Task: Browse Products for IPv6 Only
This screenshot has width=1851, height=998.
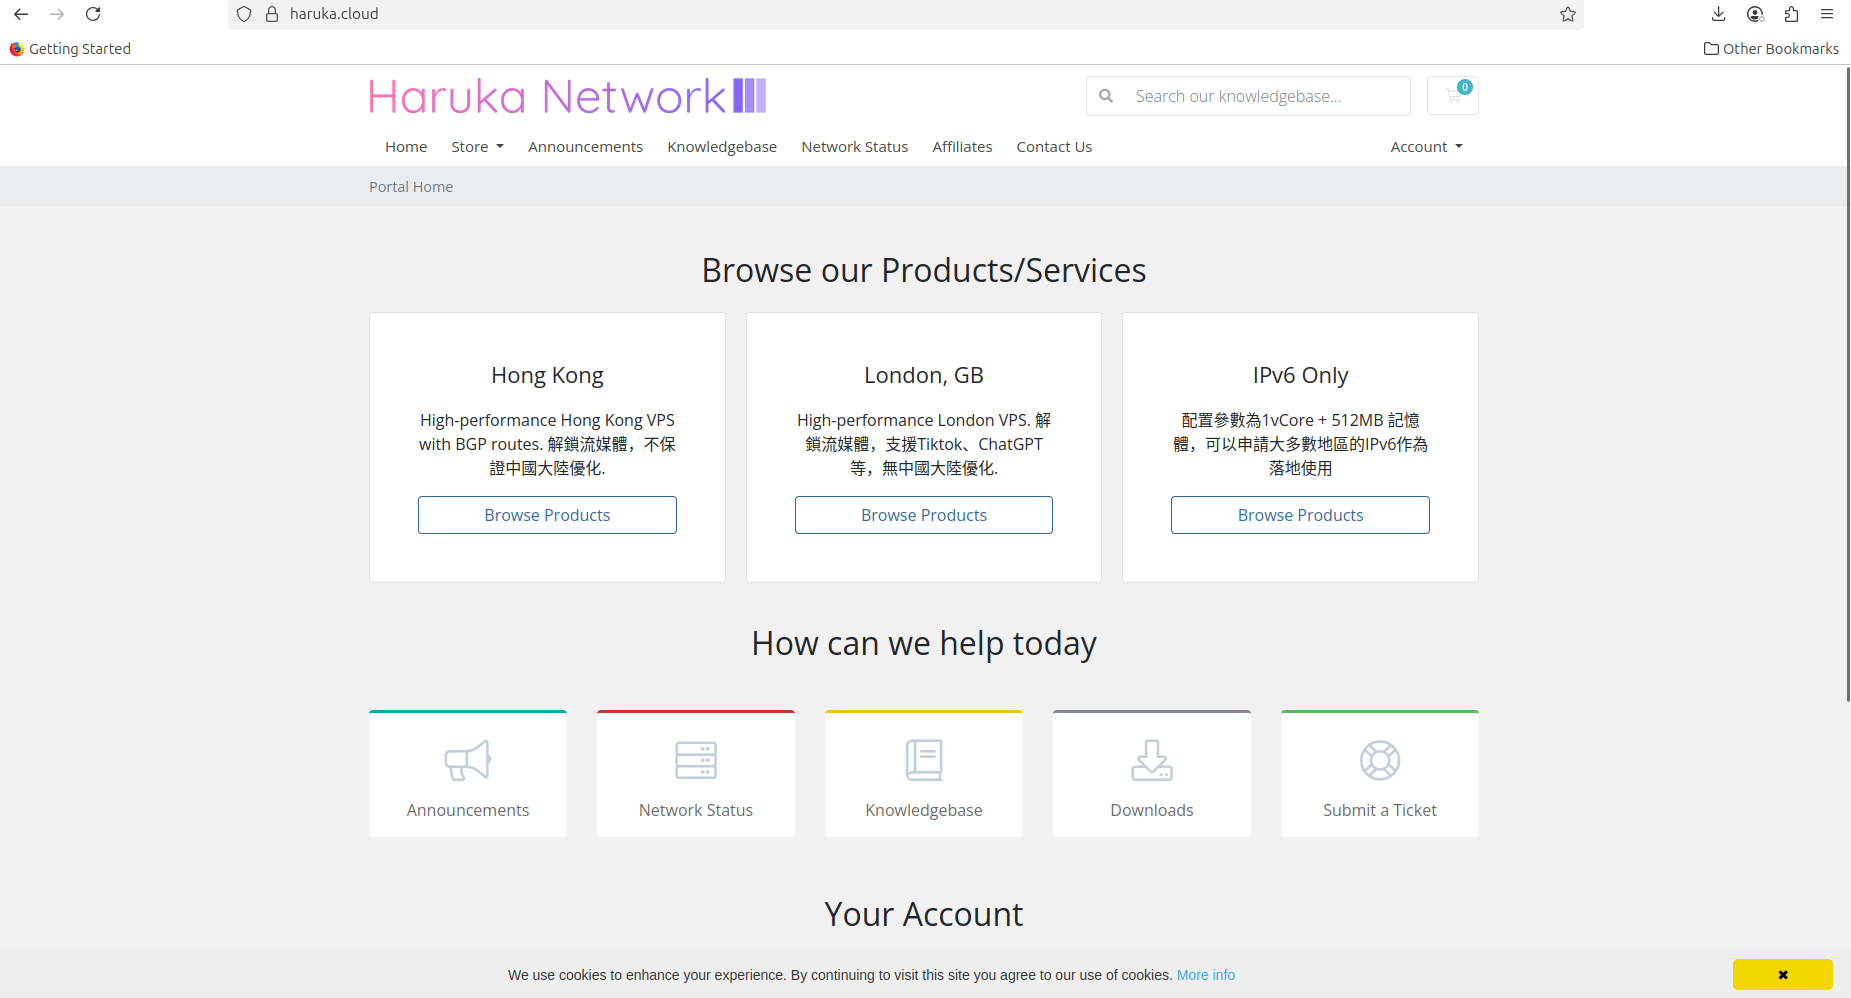Action: (x=1300, y=515)
